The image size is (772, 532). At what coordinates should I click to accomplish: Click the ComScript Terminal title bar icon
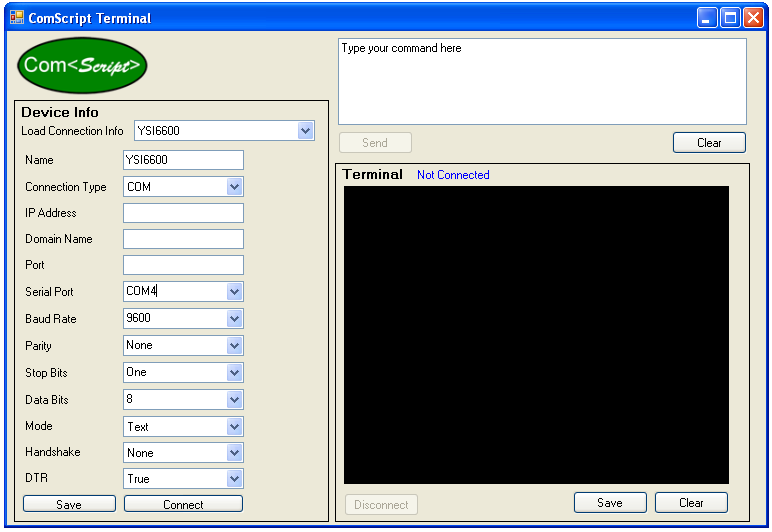pos(16,17)
